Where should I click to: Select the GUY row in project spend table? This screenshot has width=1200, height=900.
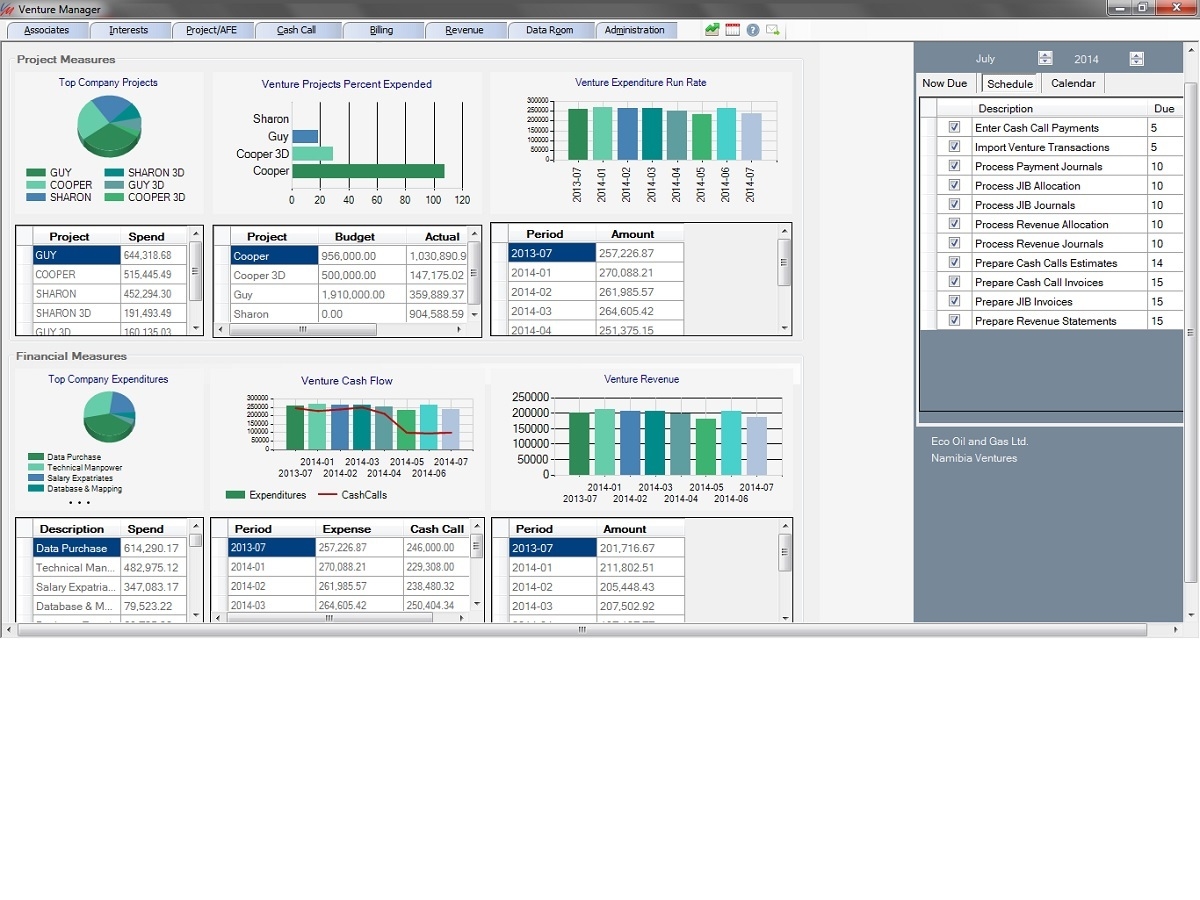[x=110, y=256]
